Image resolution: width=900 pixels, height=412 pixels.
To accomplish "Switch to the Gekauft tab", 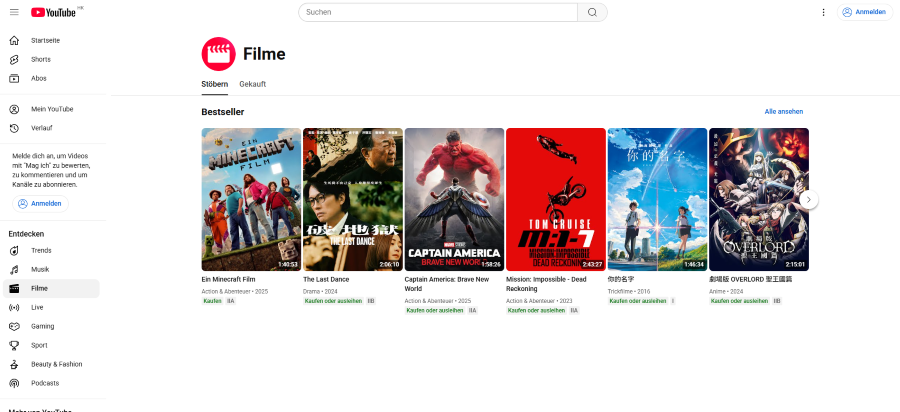I will (253, 84).
